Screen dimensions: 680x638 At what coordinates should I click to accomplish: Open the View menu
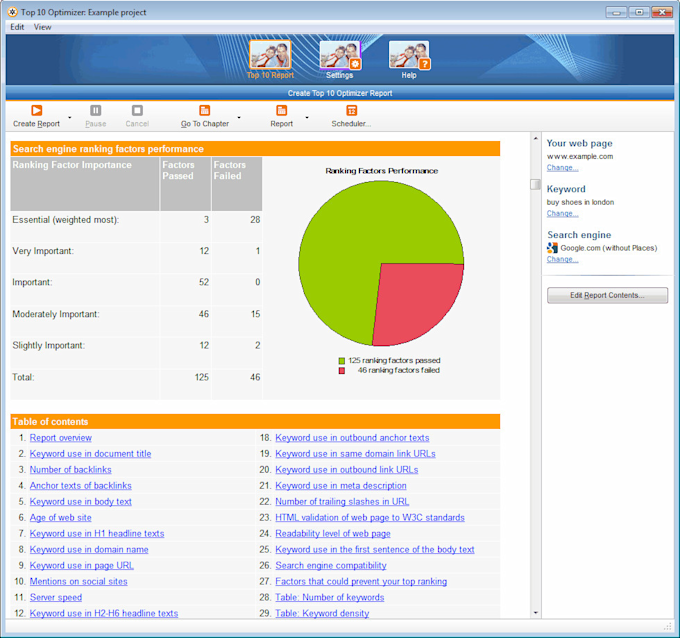(x=42, y=27)
